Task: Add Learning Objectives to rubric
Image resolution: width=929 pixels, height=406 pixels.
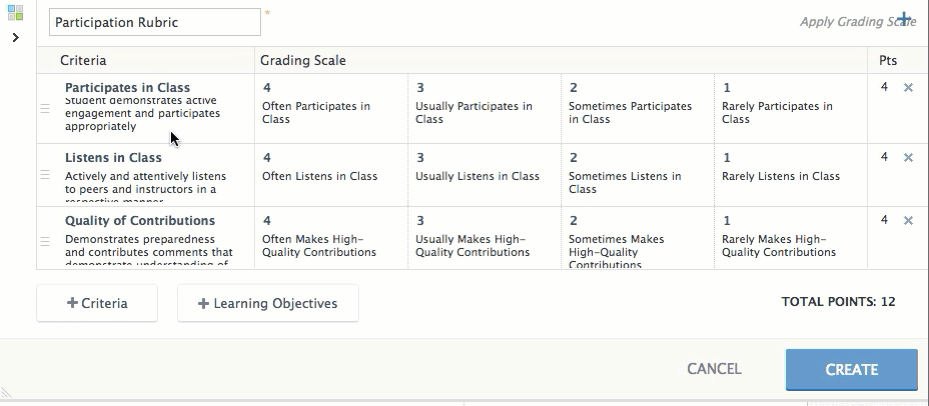Action: point(268,303)
